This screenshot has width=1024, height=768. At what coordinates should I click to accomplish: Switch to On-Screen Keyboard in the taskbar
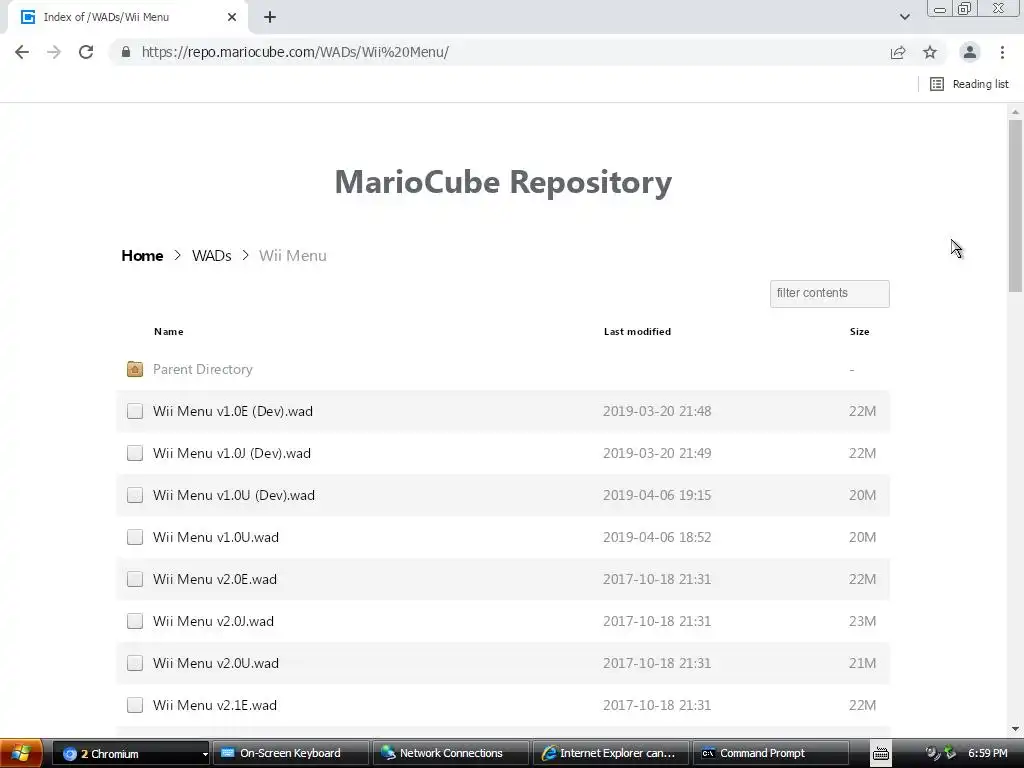pyautogui.click(x=291, y=754)
